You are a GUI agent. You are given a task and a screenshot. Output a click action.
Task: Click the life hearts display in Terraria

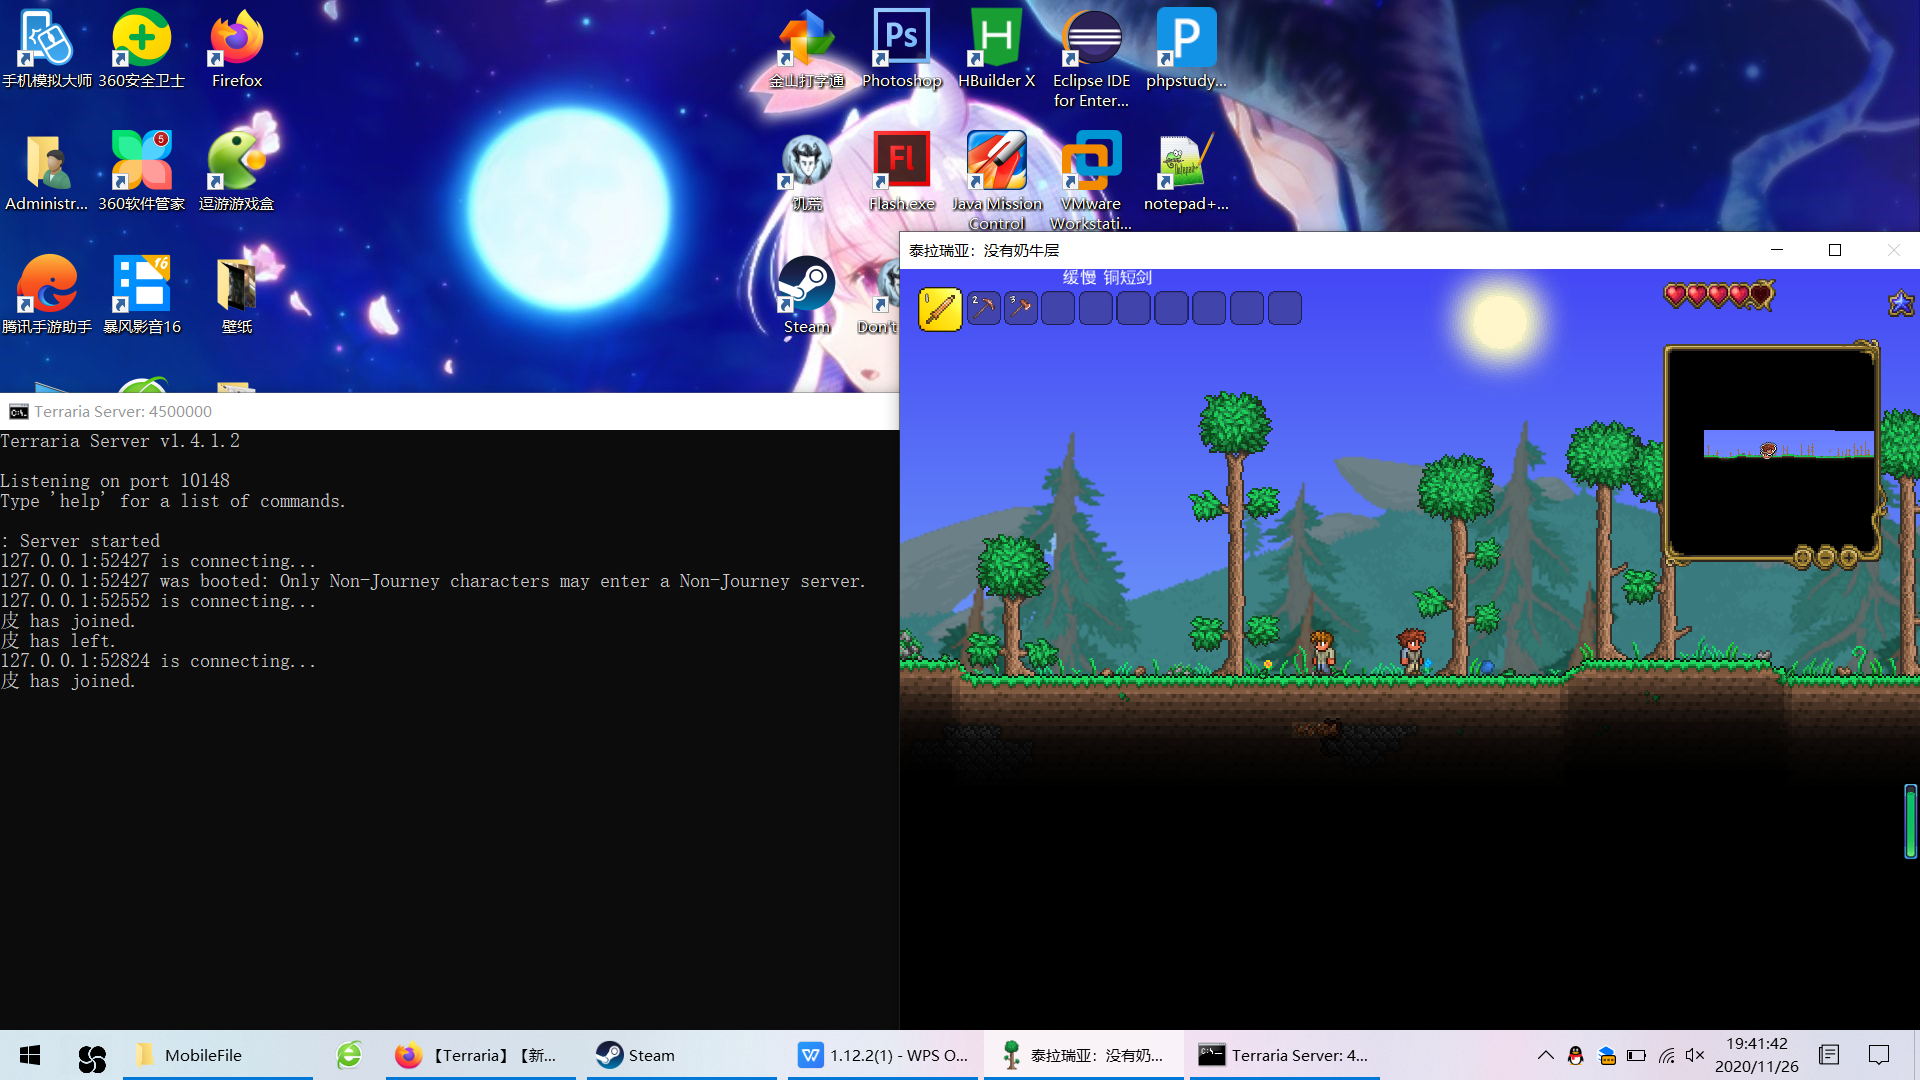point(1719,295)
